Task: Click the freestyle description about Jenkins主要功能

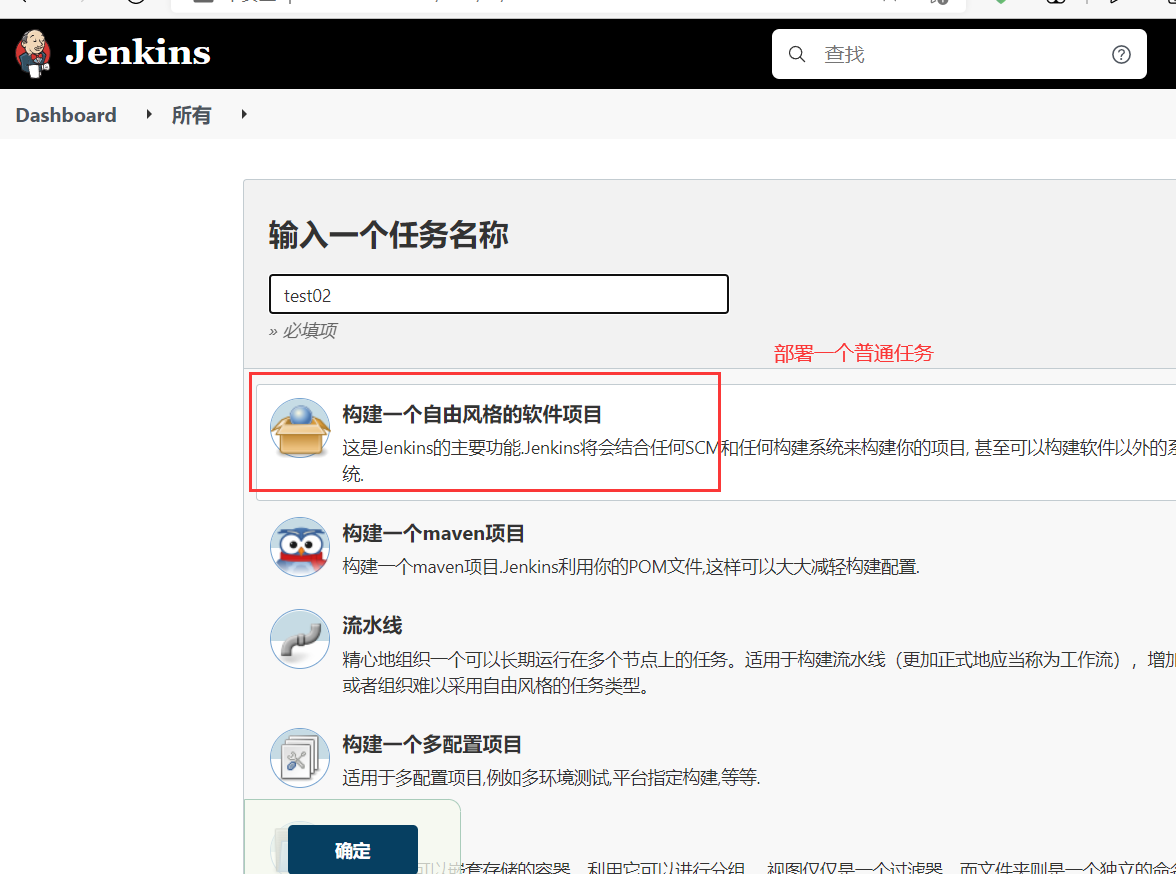Action: click(759, 461)
